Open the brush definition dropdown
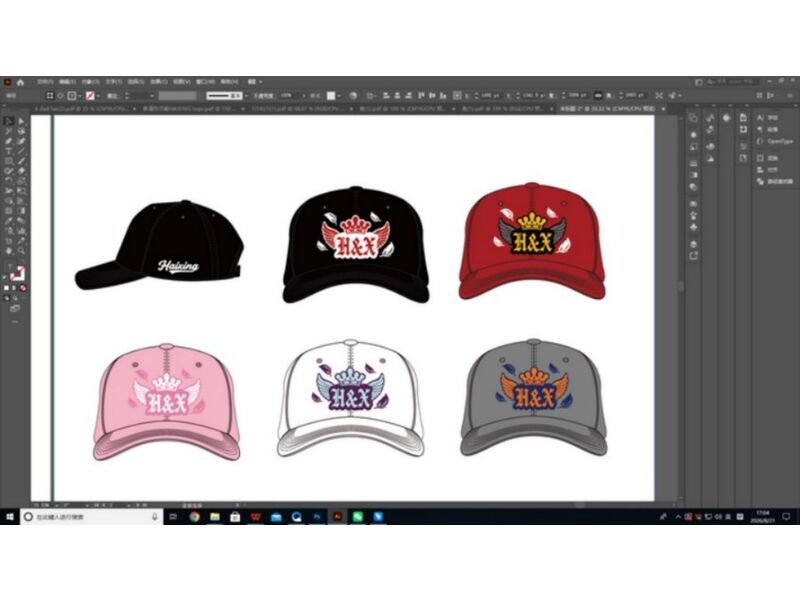Screen dimensions: 800x600 tap(246, 95)
